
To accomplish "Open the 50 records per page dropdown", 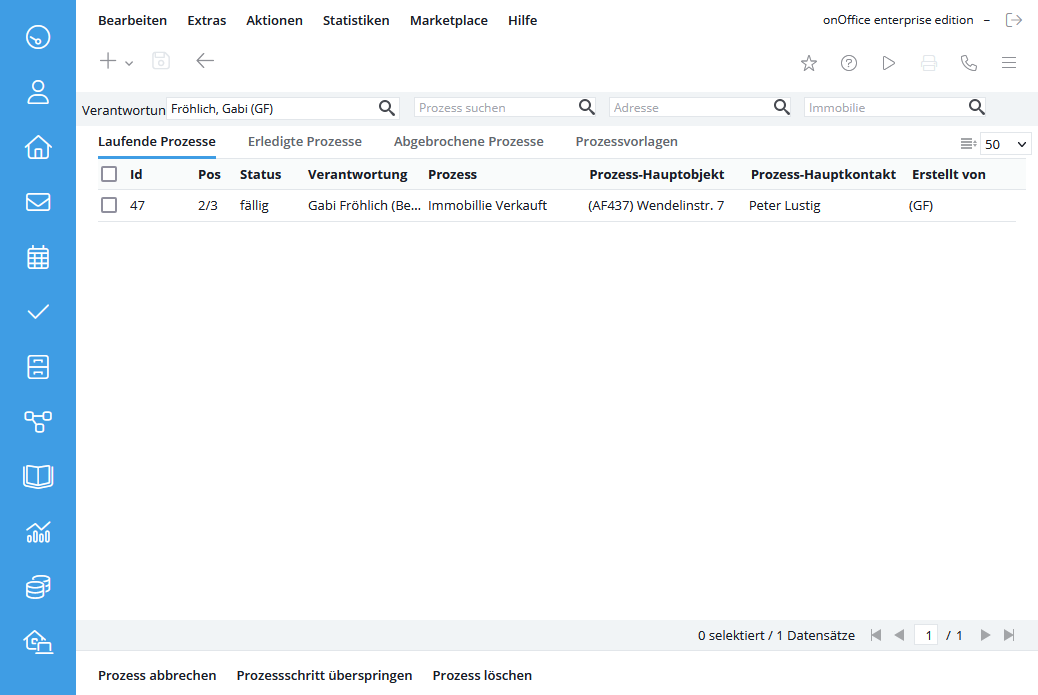I will (x=1005, y=144).
